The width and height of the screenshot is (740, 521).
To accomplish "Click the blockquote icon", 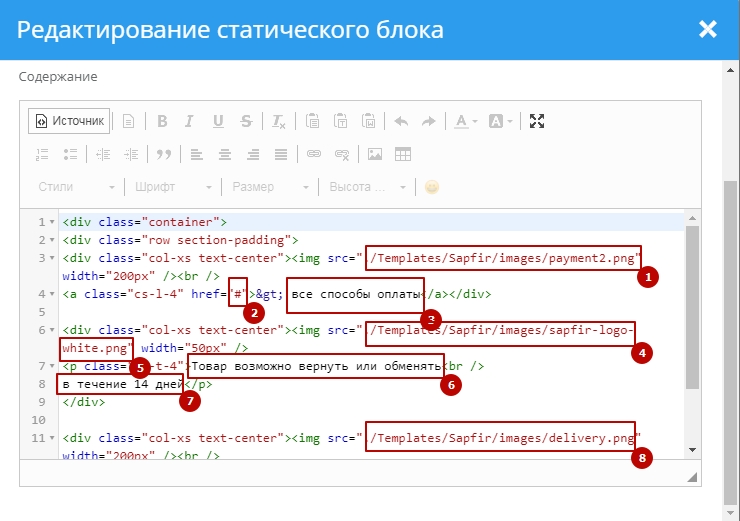I will [x=163, y=154].
